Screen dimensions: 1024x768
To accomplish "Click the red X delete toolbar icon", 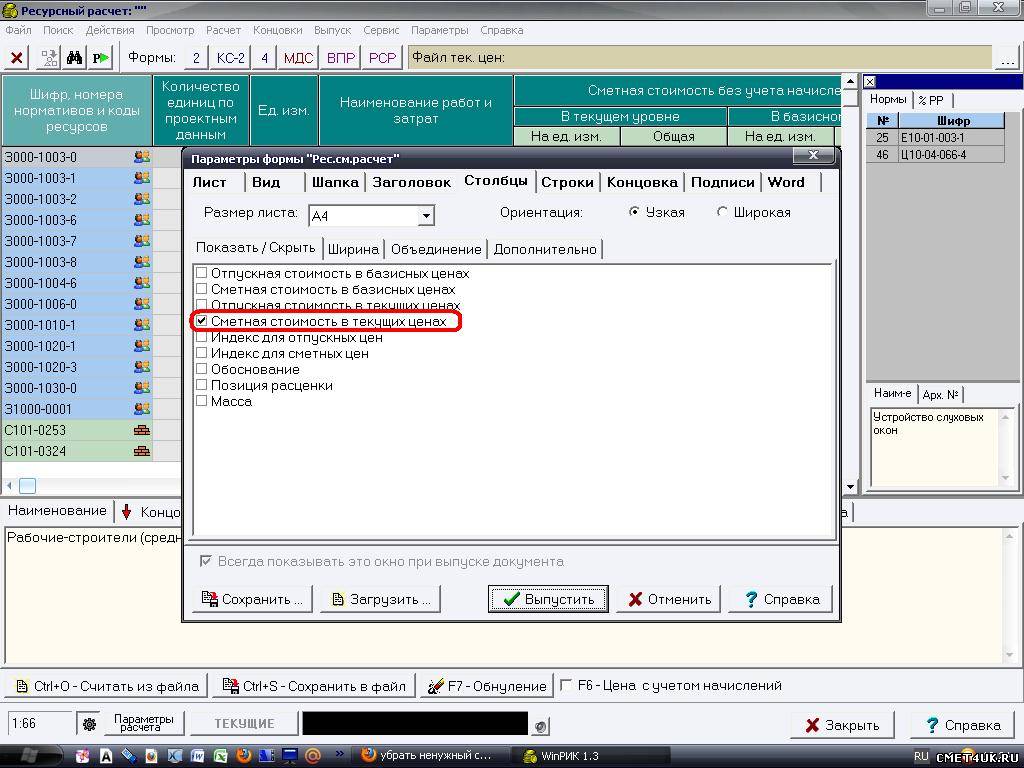I will point(17,58).
